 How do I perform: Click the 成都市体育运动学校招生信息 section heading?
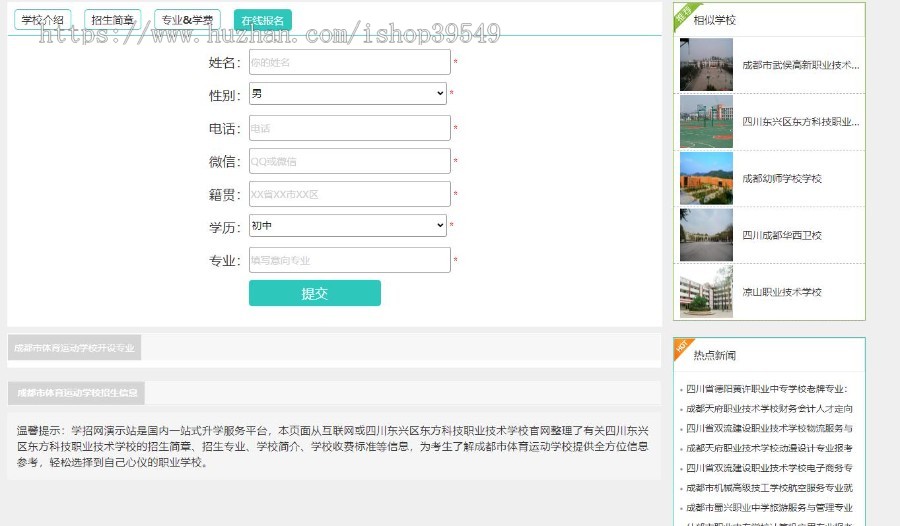(76, 393)
